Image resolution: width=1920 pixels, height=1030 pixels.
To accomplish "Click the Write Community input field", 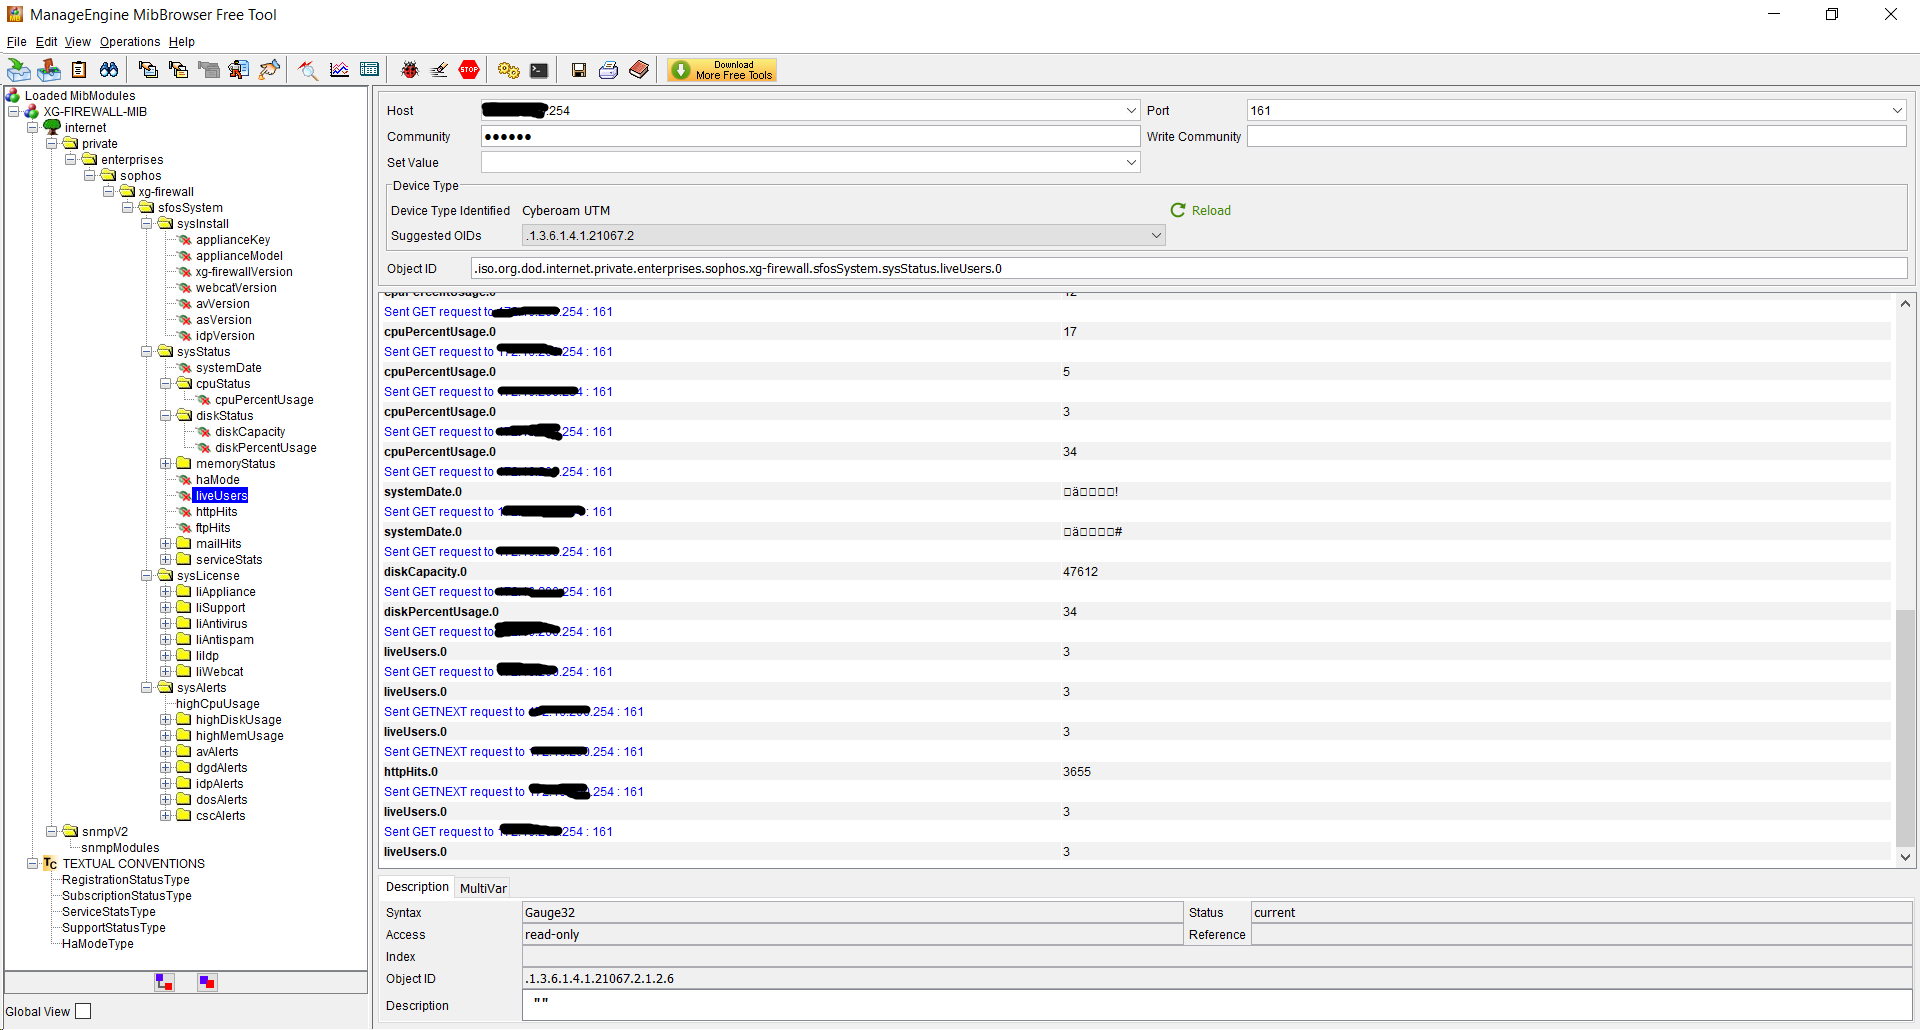I will point(1576,137).
